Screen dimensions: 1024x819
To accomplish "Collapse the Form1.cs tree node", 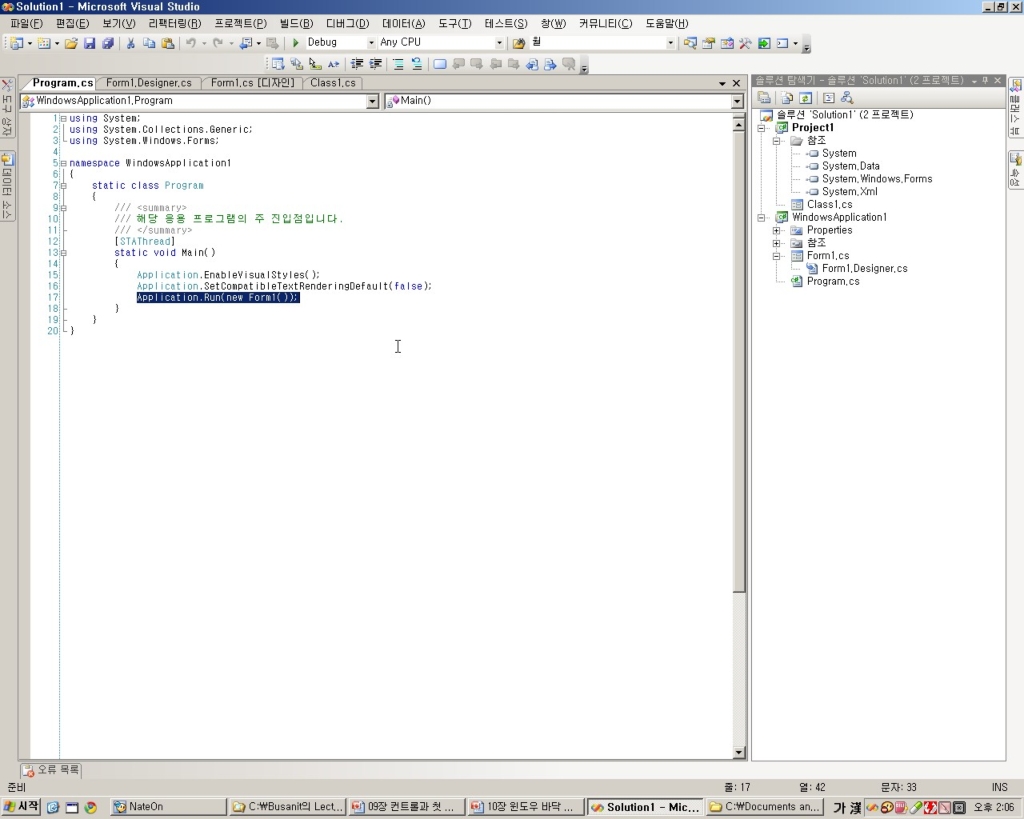I will coord(776,256).
